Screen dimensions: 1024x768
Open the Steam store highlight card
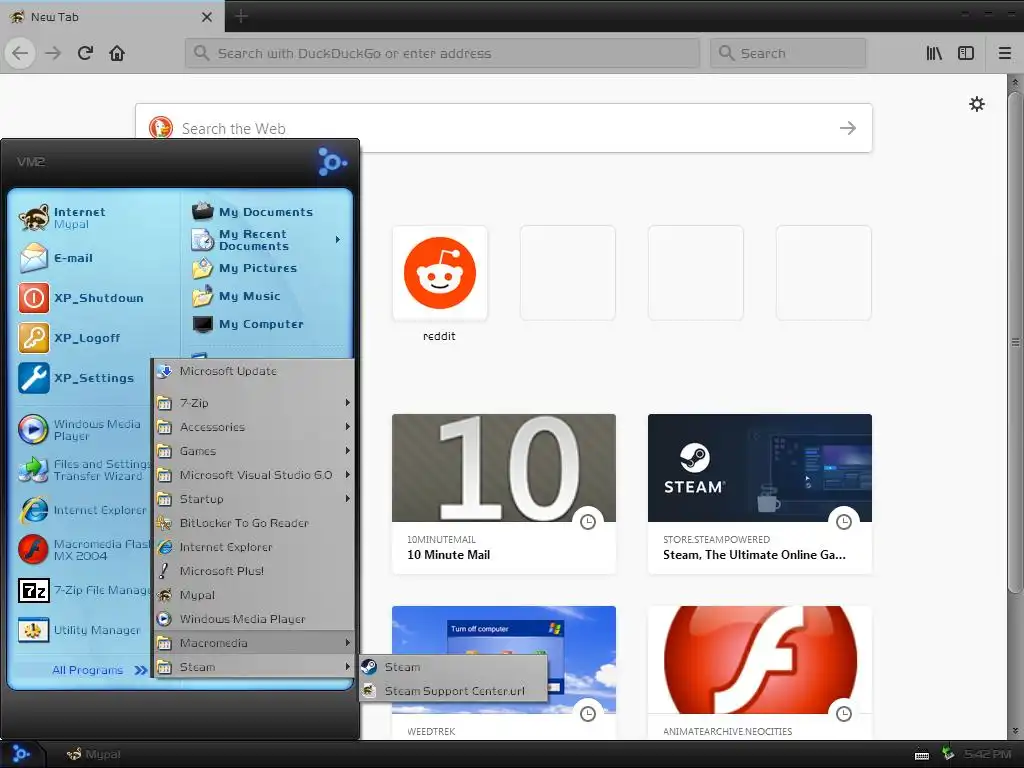point(760,494)
